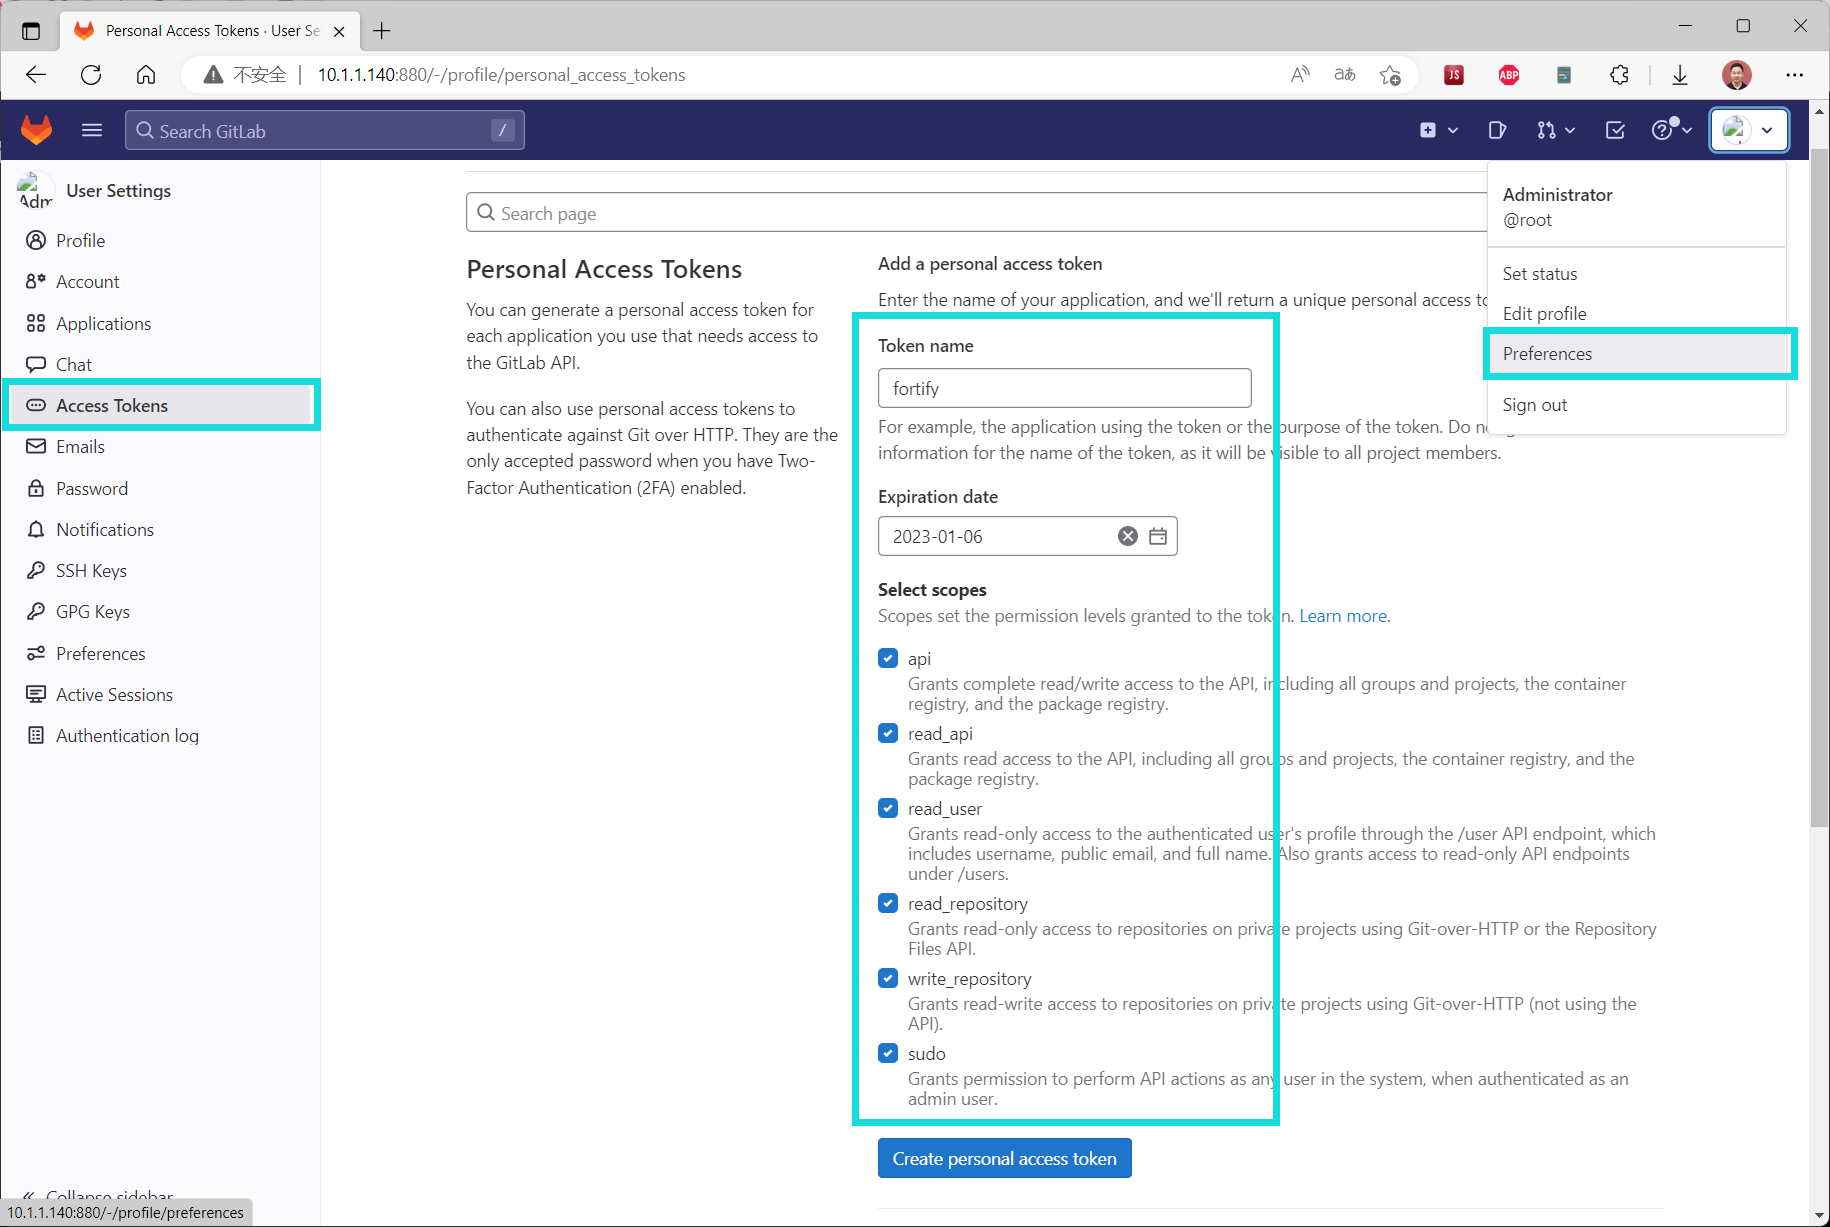Screen dimensions: 1830x1227
Task: Uncheck the write_repository scope checkbox
Action: point(888,978)
